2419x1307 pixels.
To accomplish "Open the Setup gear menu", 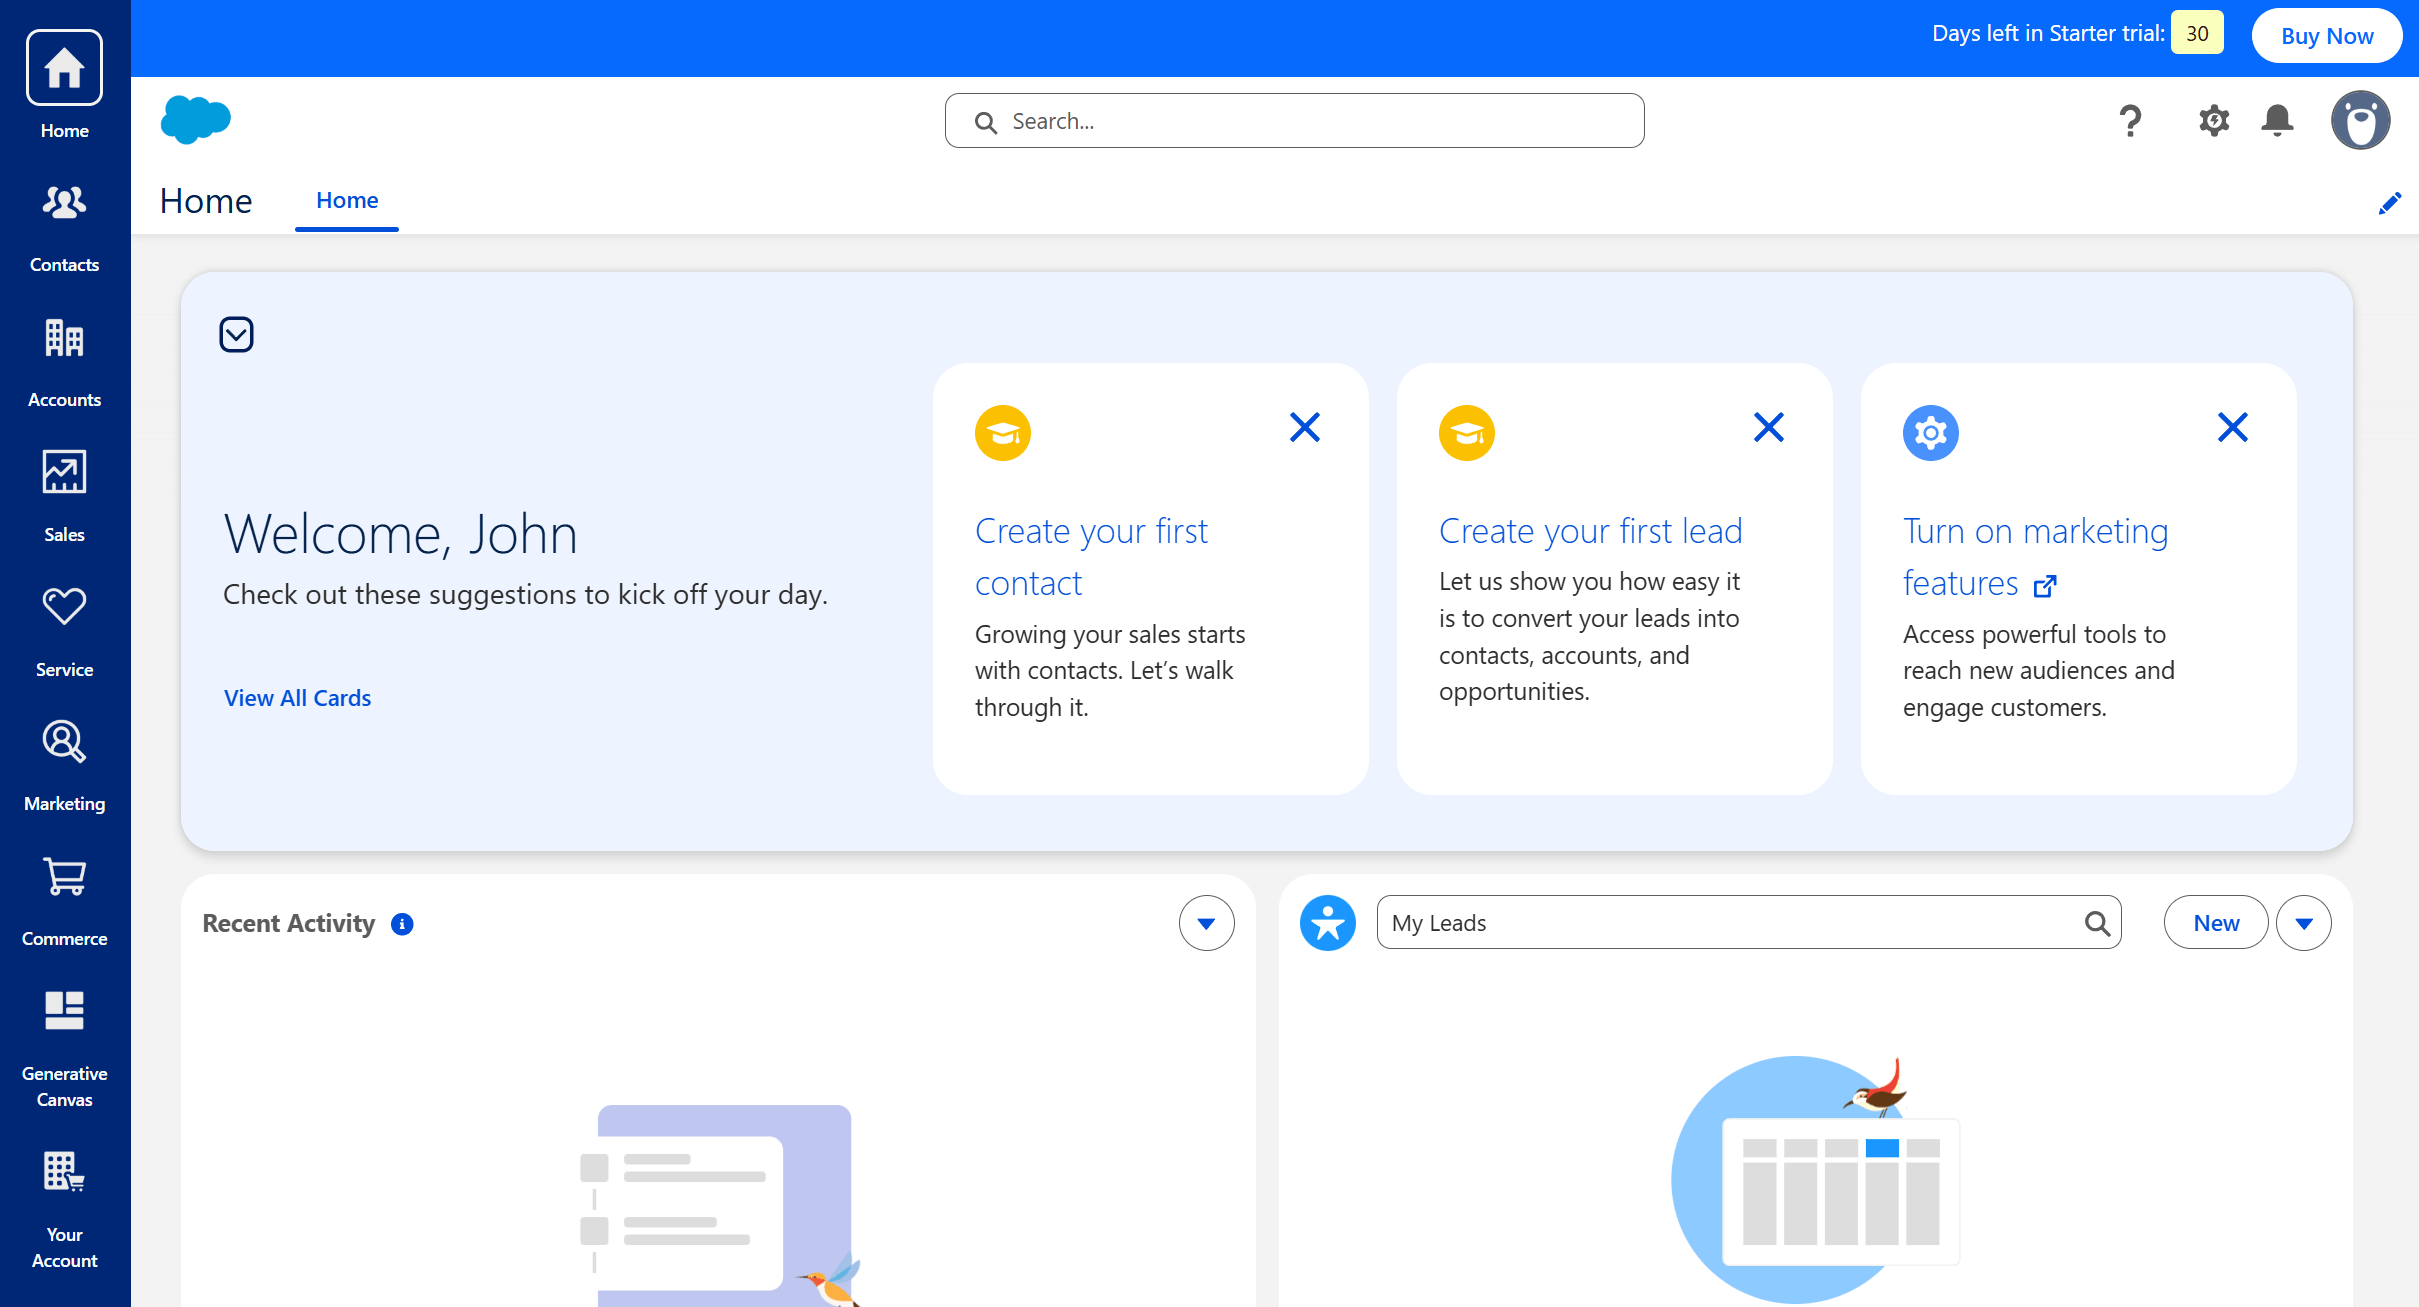I will 2214,120.
